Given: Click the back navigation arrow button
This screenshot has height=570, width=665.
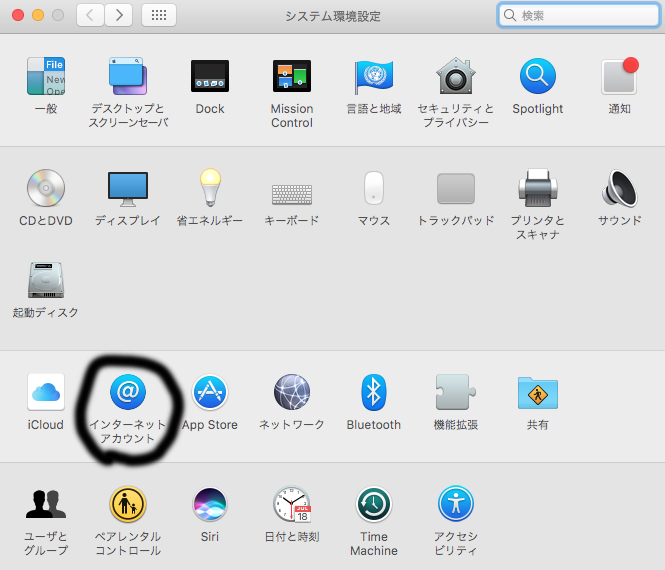Looking at the screenshot, I should [91, 15].
